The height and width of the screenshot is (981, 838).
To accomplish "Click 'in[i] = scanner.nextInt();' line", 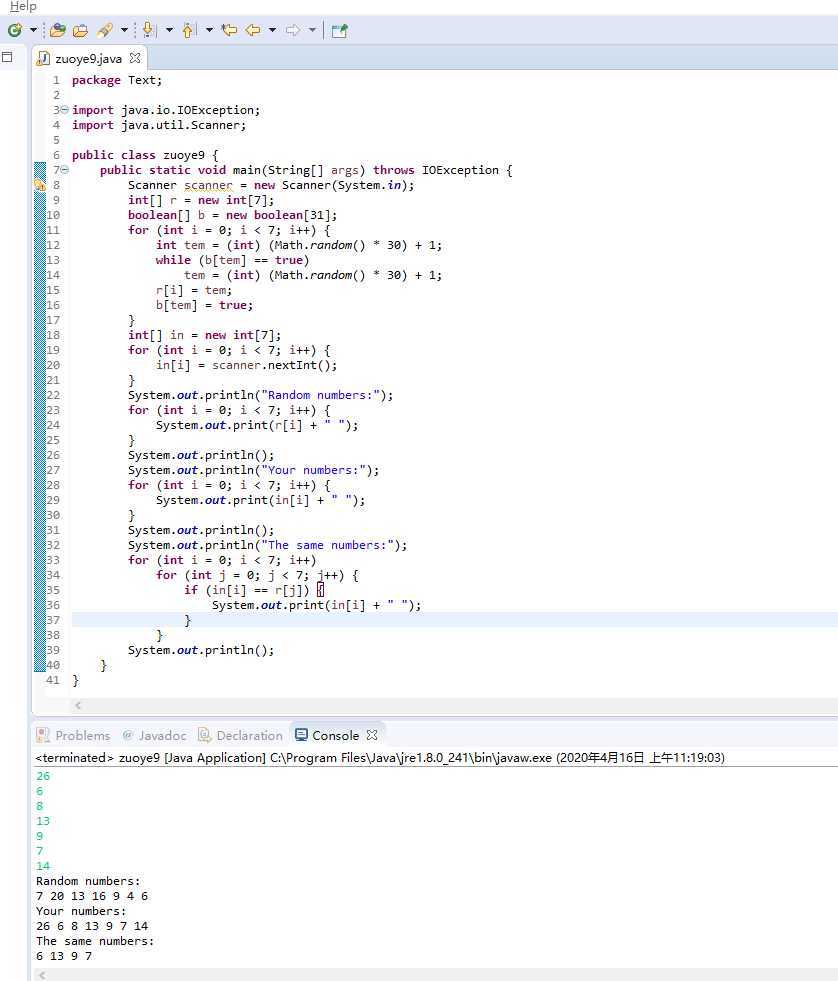I will 247,365.
